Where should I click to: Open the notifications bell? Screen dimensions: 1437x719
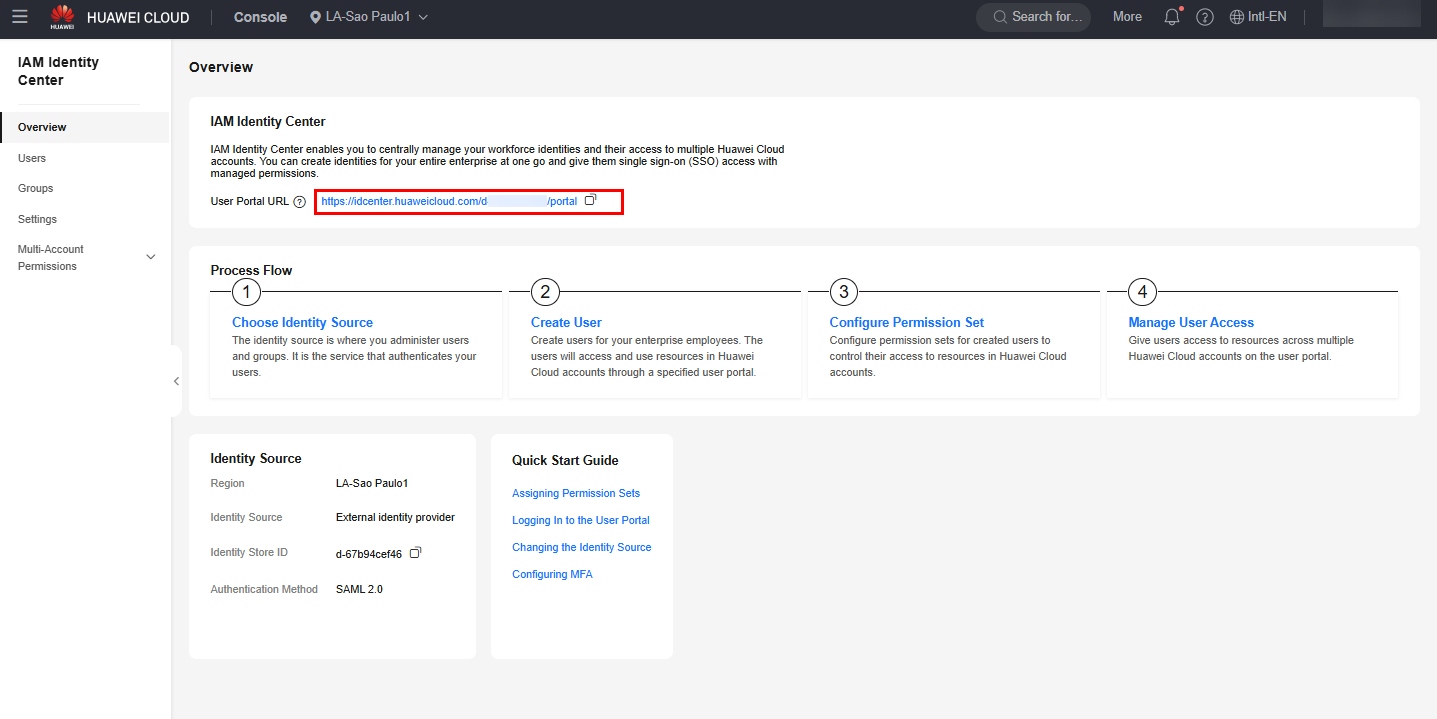1172,17
